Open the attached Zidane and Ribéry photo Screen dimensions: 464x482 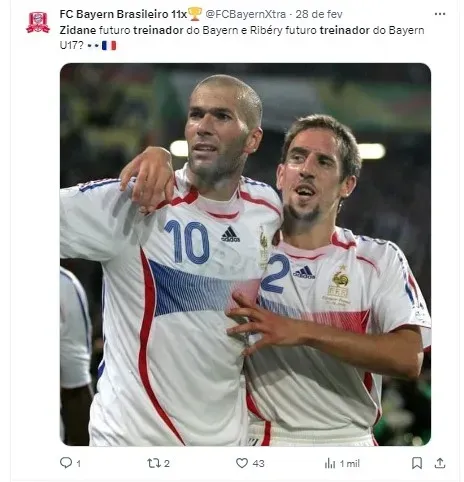245,254
